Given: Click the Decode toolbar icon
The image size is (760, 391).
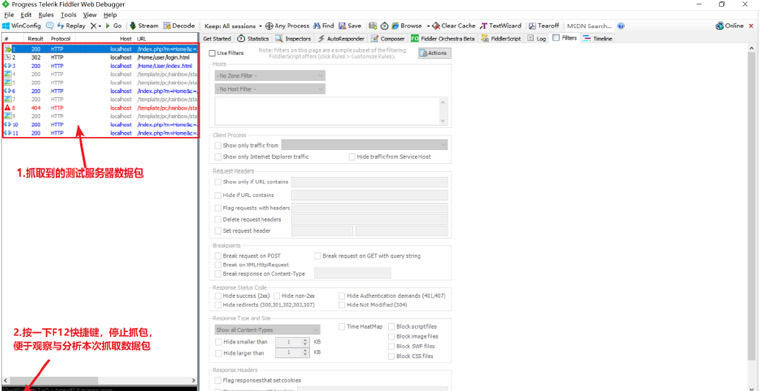Looking at the screenshot, I should pos(167,26).
